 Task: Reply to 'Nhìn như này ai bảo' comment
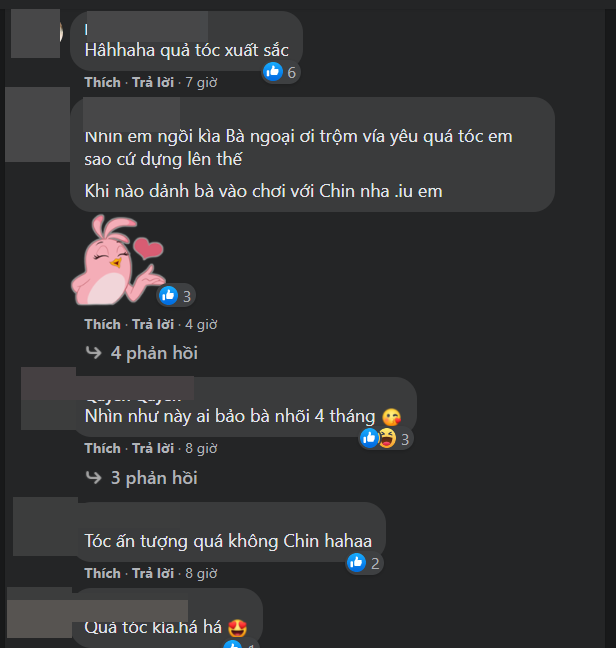click(153, 448)
